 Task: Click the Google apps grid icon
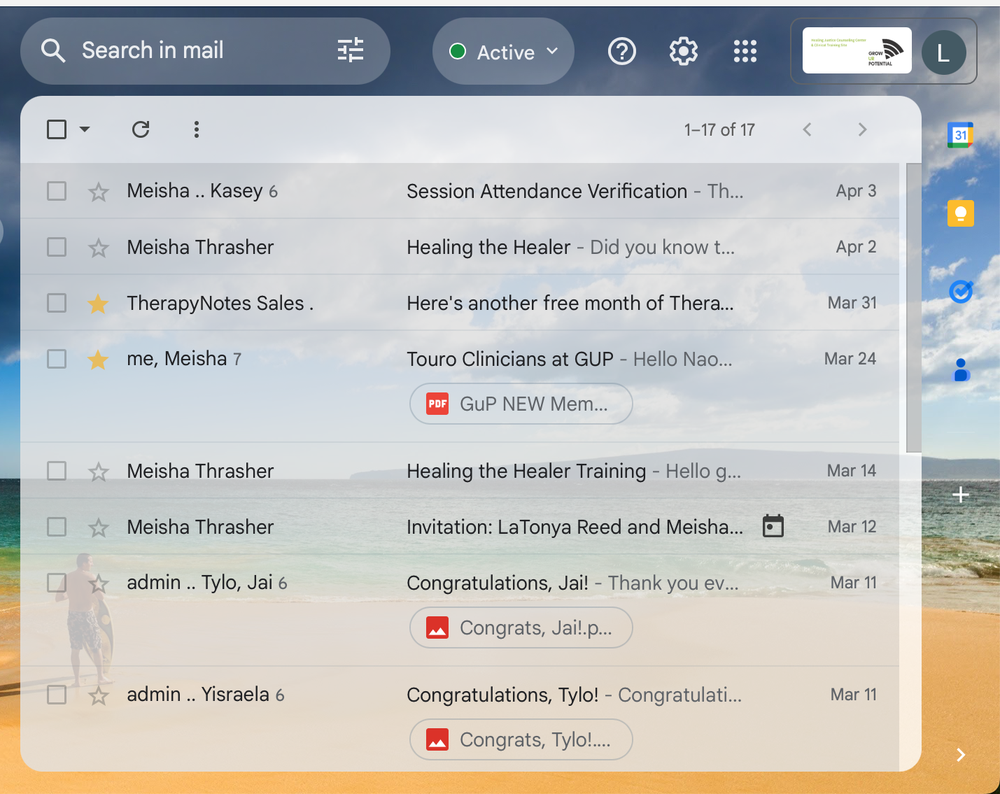point(745,52)
